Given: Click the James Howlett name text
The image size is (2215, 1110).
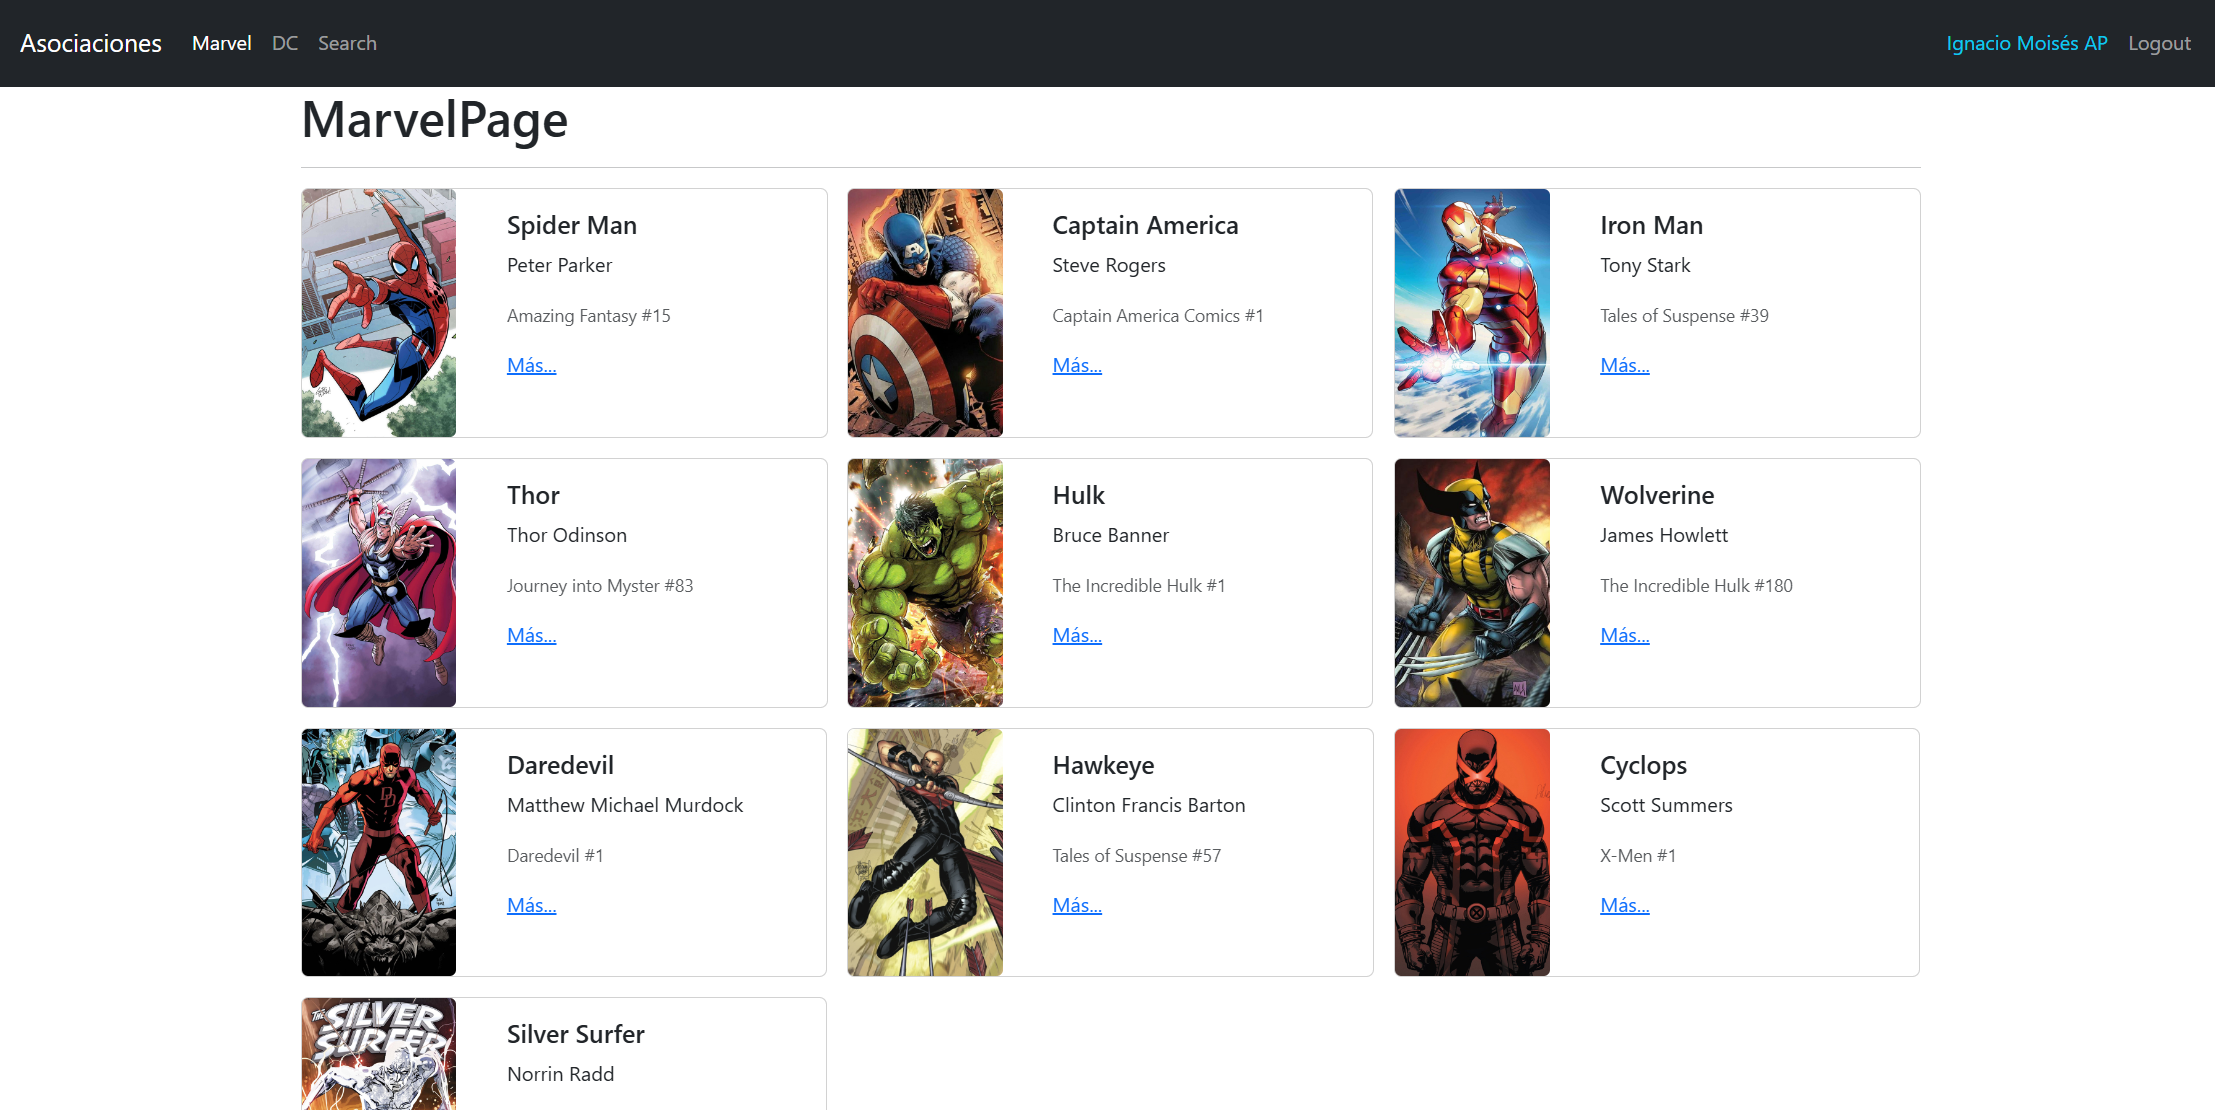Looking at the screenshot, I should tap(1663, 535).
